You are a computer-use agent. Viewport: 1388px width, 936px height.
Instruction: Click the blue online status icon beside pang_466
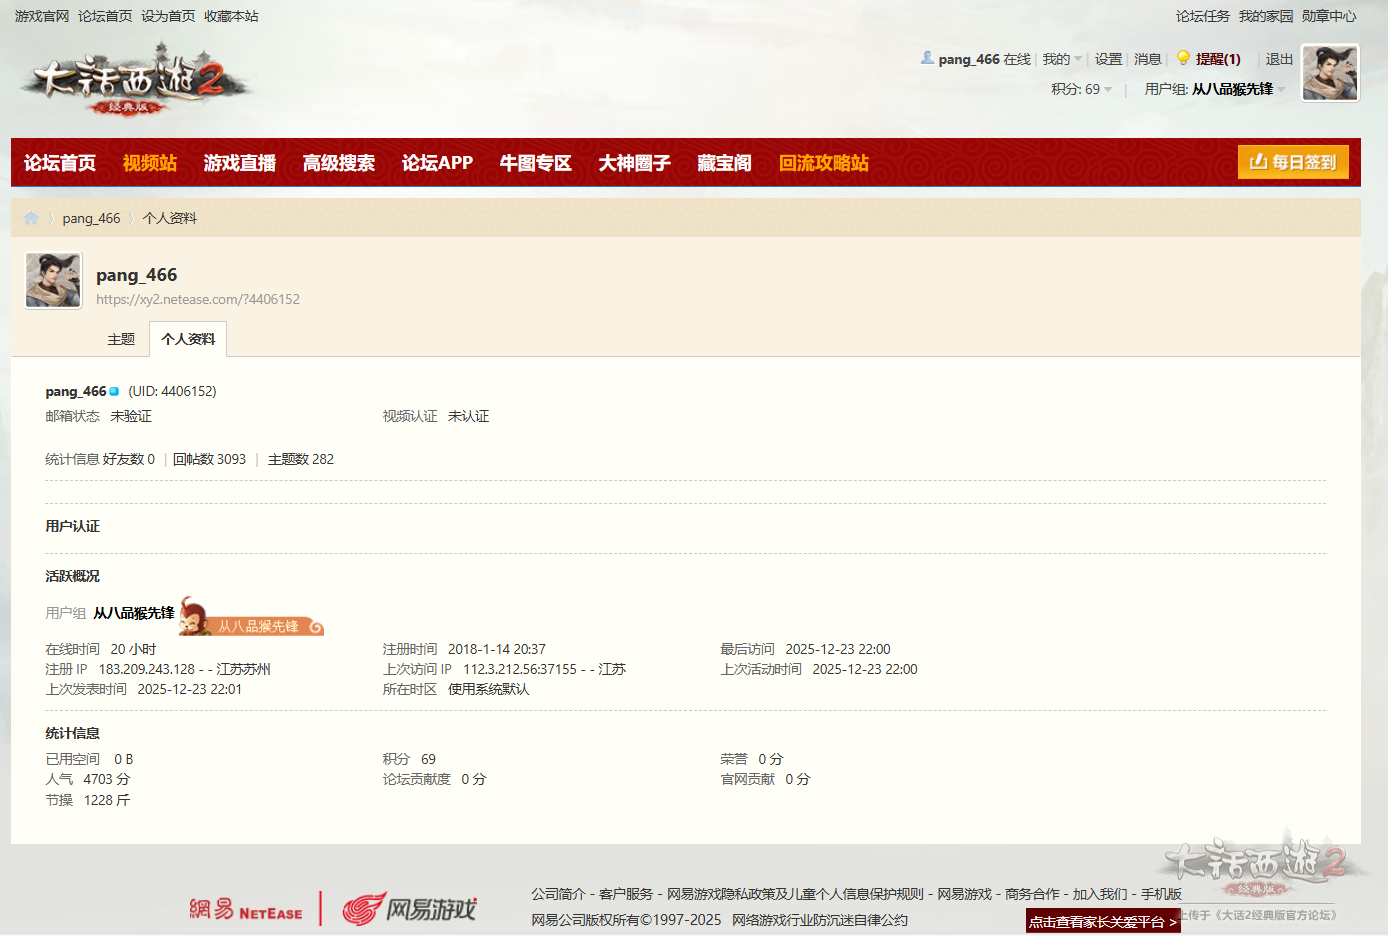(114, 392)
